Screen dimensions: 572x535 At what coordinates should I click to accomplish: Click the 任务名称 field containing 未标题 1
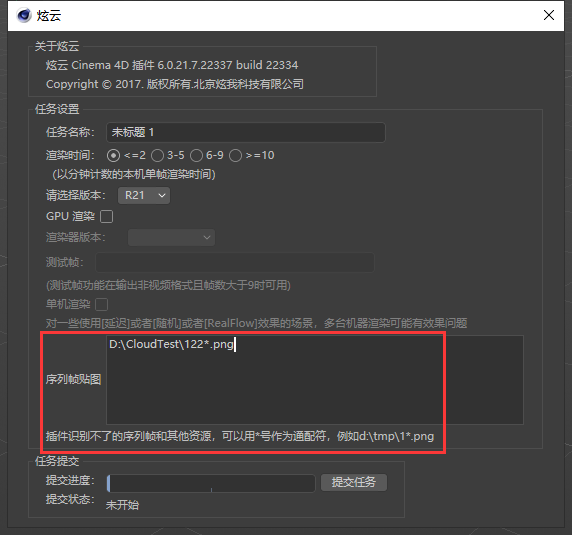[246, 132]
